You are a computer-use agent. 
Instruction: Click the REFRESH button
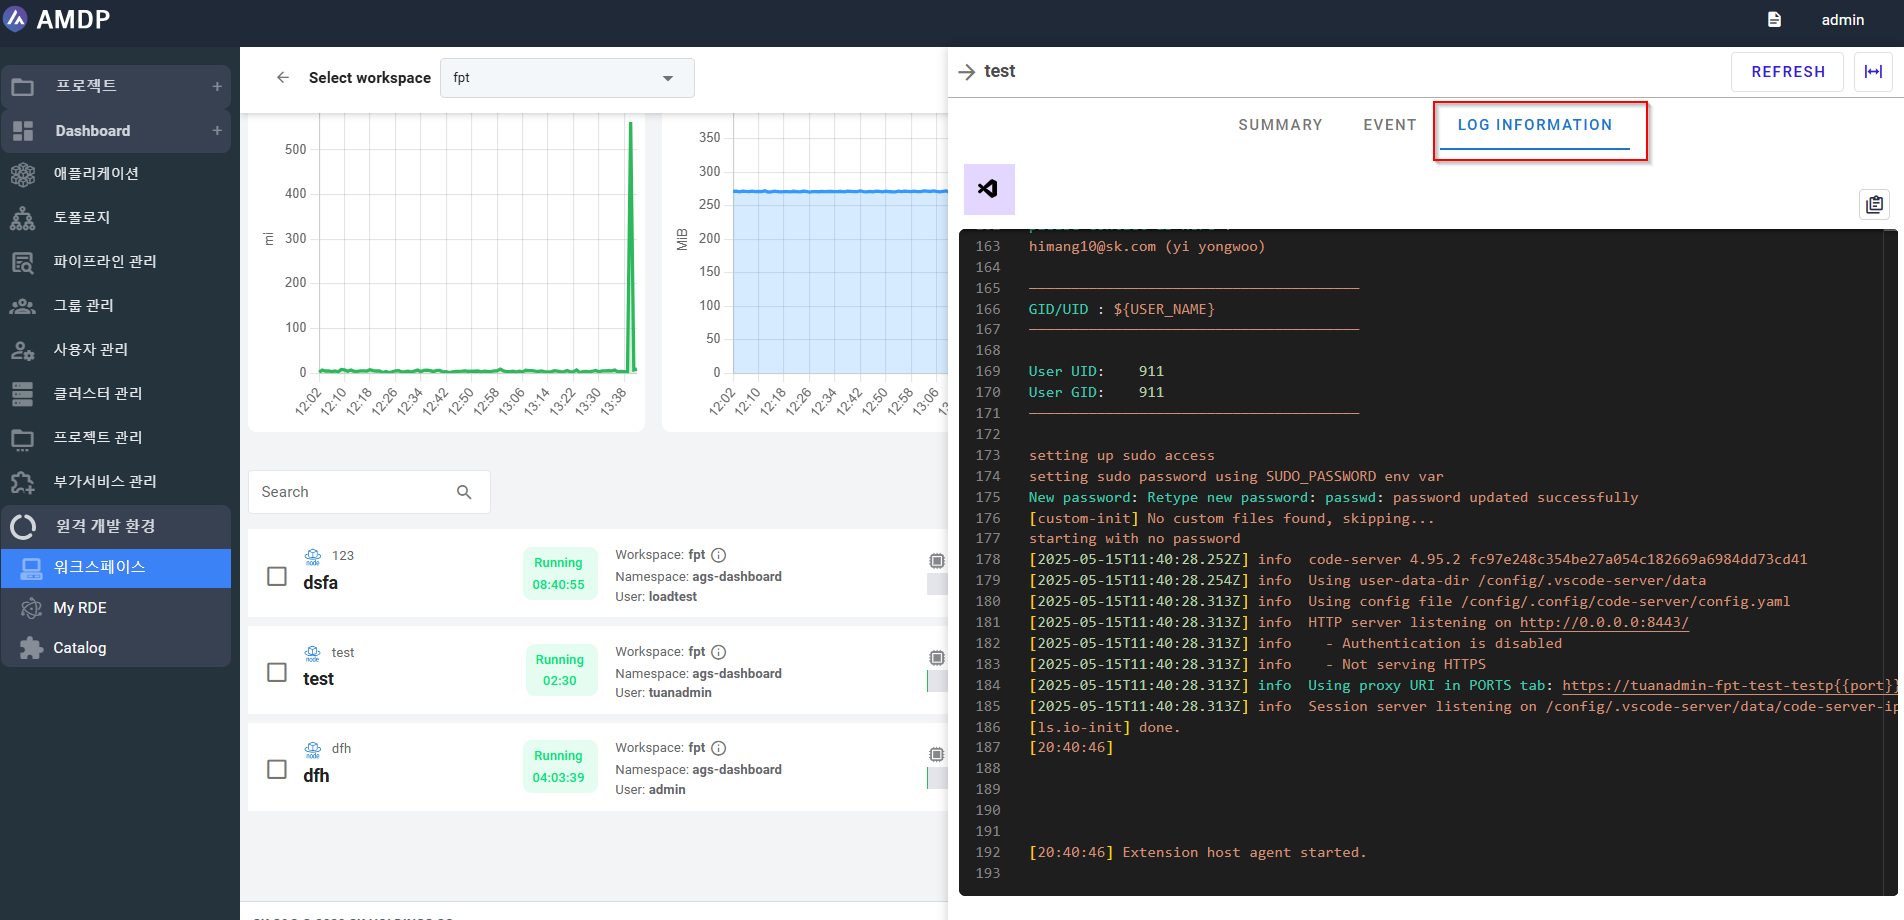point(1788,72)
